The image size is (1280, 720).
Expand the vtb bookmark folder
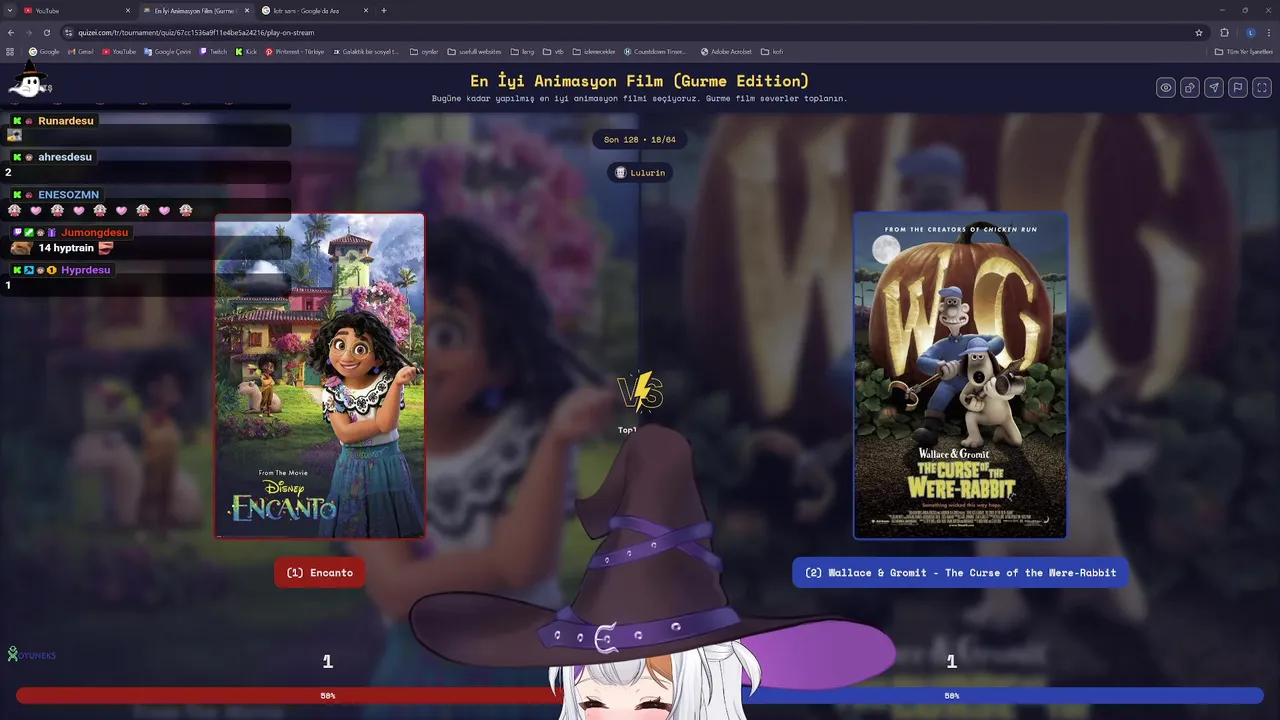click(554, 52)
